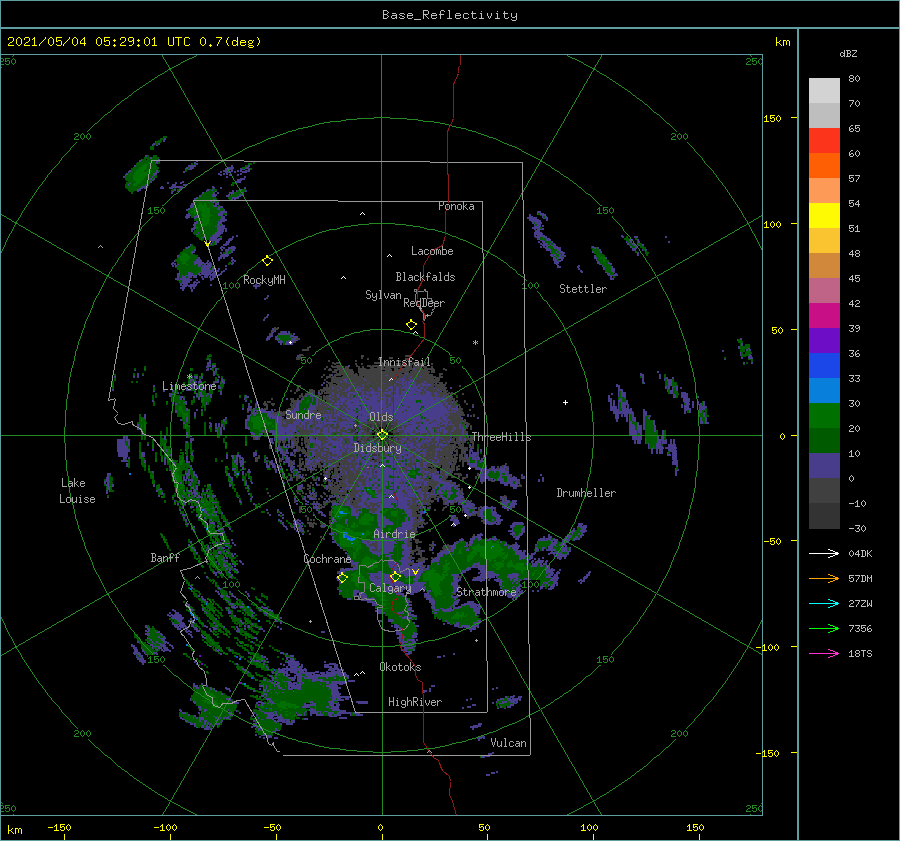Click the Vulcan city label
Screen dimensions: 900x841
coord(509,743)
